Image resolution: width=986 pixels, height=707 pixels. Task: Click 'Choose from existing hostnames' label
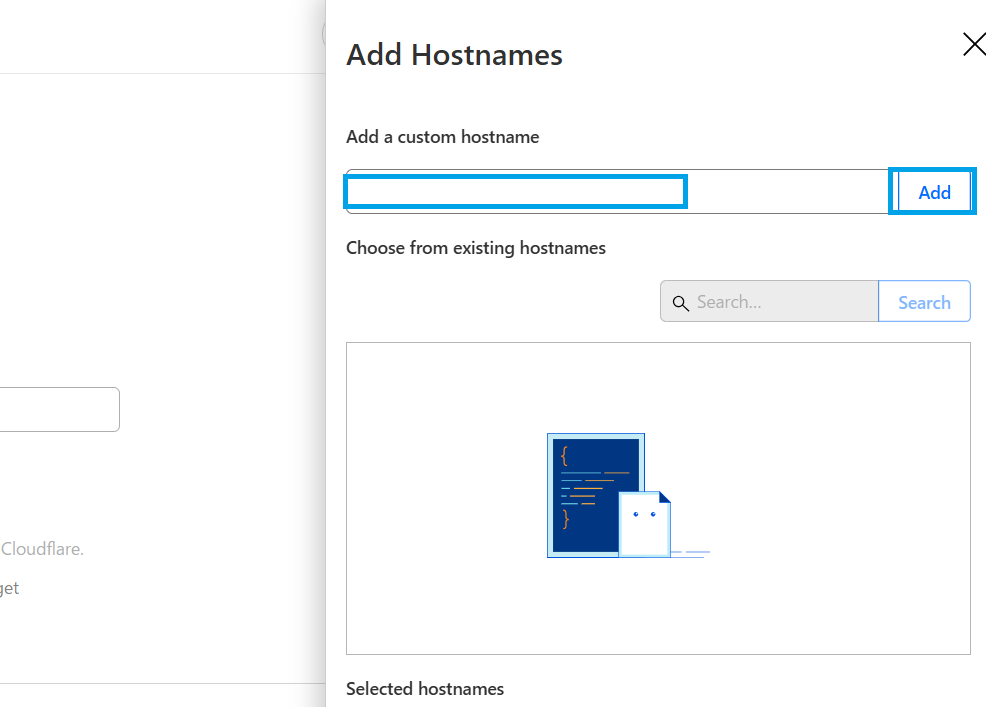(x=475, y=247)
